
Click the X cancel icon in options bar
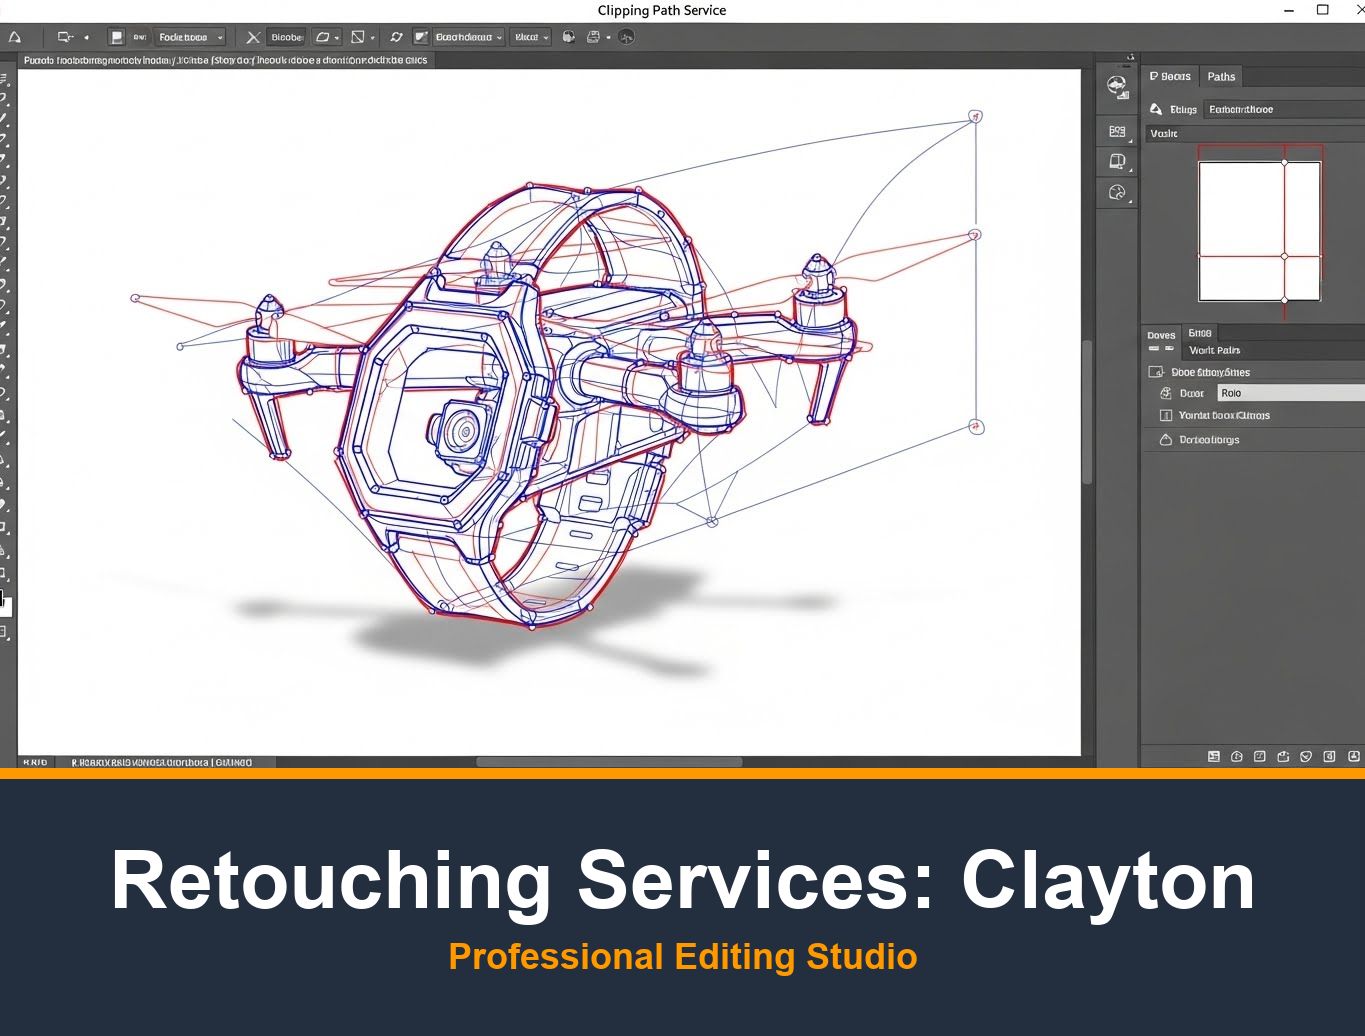(253, 37)
